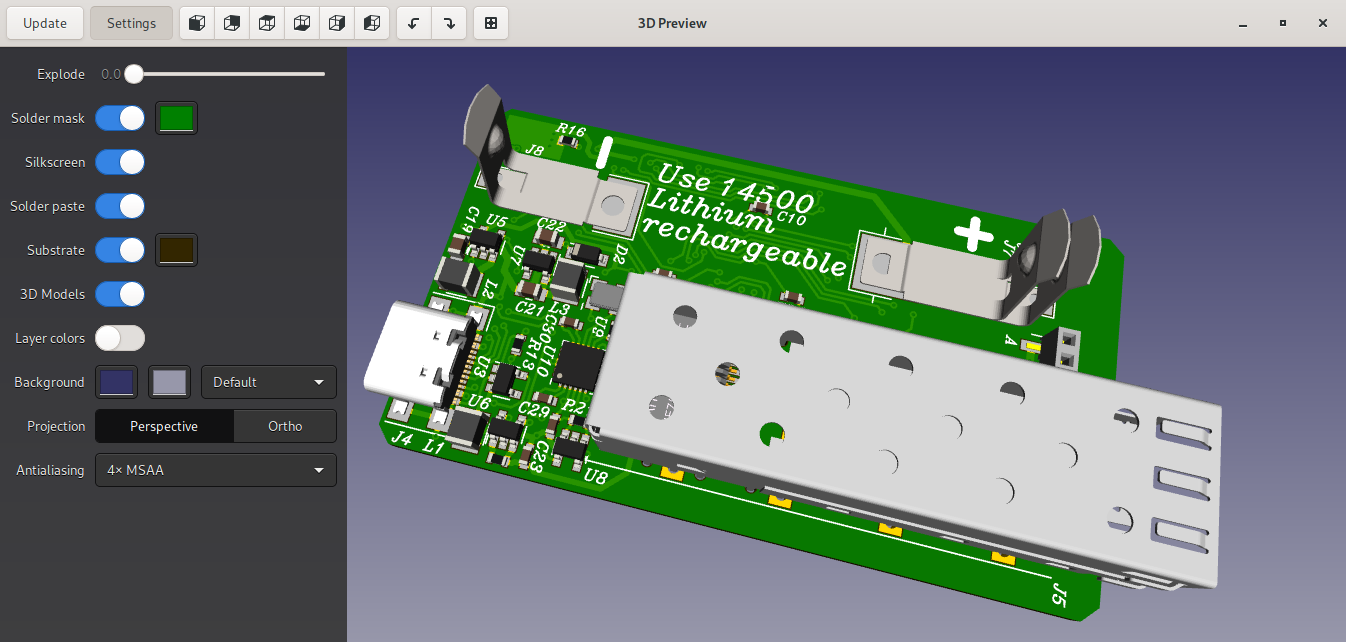Select the back view cube icon
This screenshot has width=1346, height=642.
pyautogui.click(x=232, y=23)
